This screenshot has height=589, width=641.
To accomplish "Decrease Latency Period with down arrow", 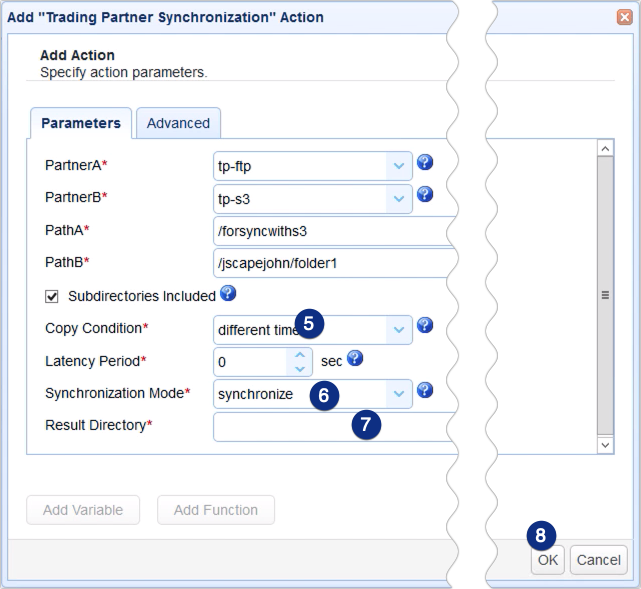I will pos(300,367).
